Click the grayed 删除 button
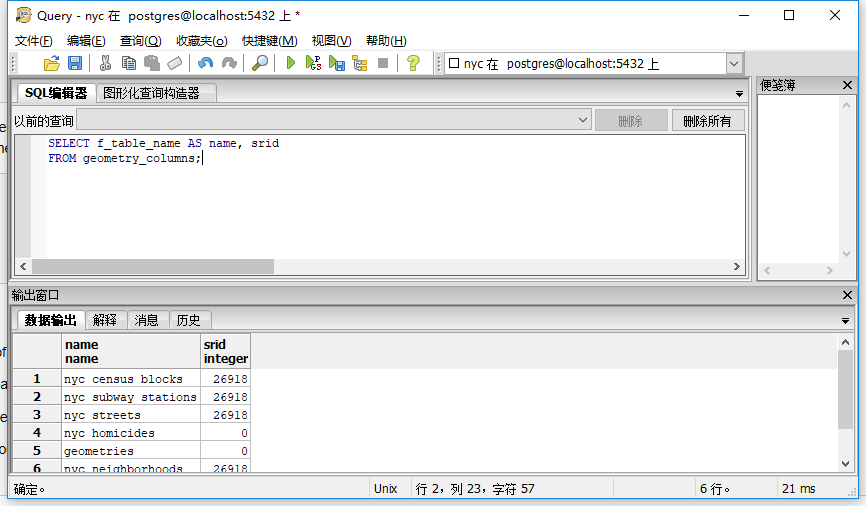The width and height of the screenshot is (866, 506). coord(631,120)
